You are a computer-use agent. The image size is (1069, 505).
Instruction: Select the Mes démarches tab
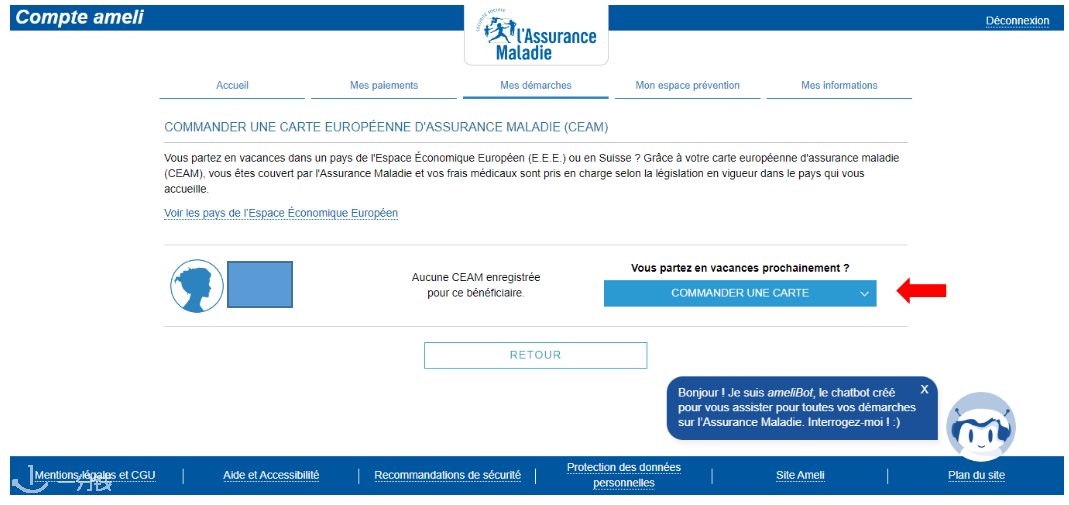click(536, 86)
